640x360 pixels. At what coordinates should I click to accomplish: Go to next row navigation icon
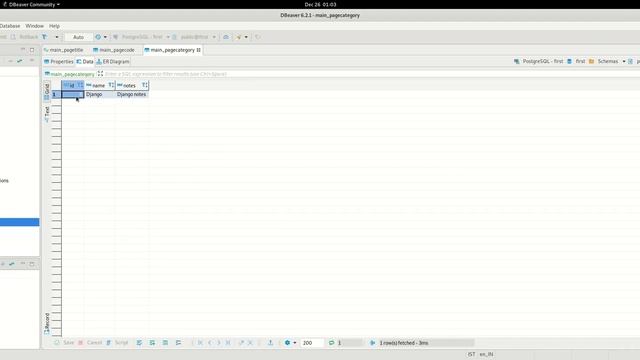(219, 342)
